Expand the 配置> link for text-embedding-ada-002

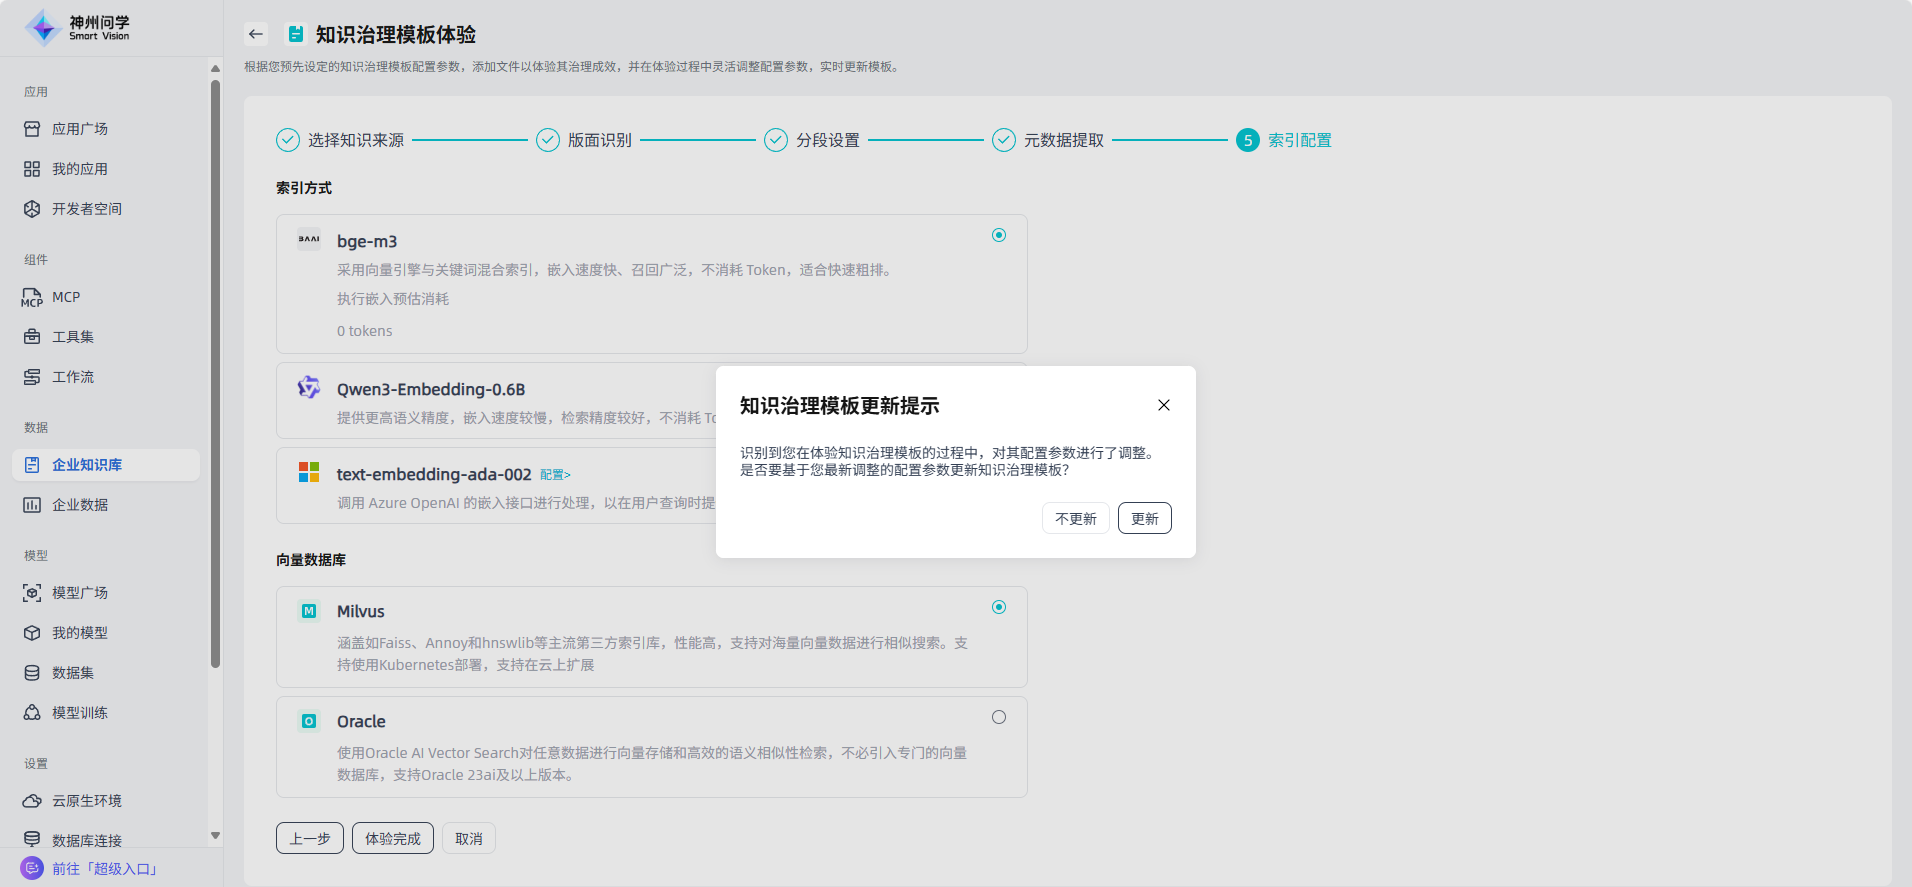coord(555,475)
